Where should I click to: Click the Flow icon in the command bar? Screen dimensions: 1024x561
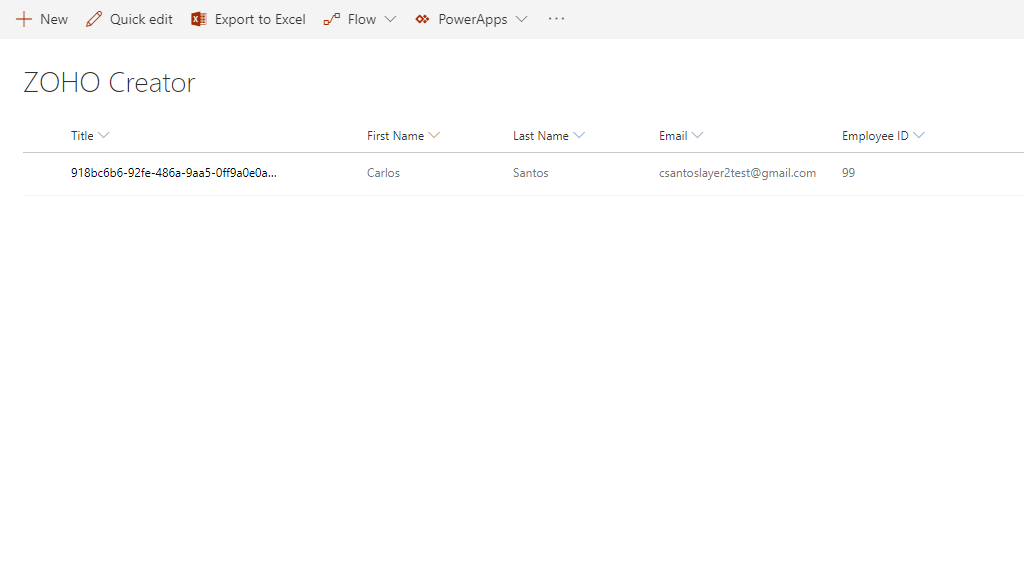point(332,19)
